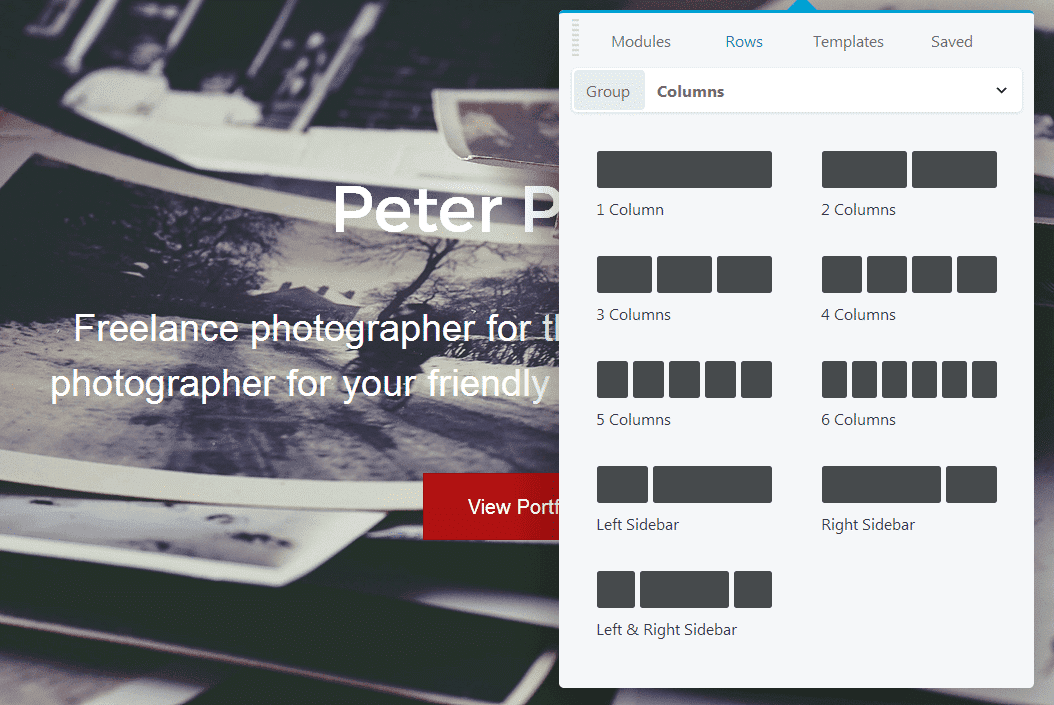This screenshot has height=705, width=1054.
Task: Open the Templates tab
Action: [848, 42]
